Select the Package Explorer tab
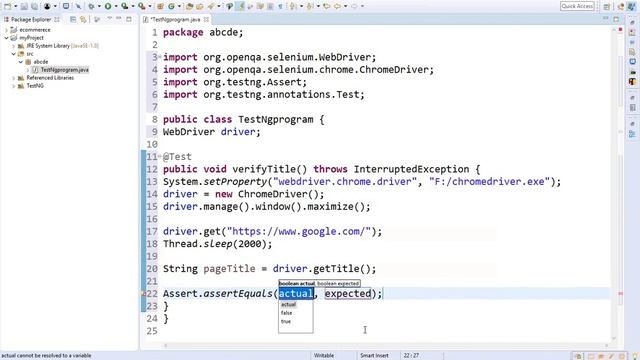Screen dimensions: 640x360 [x=31, y=19]
